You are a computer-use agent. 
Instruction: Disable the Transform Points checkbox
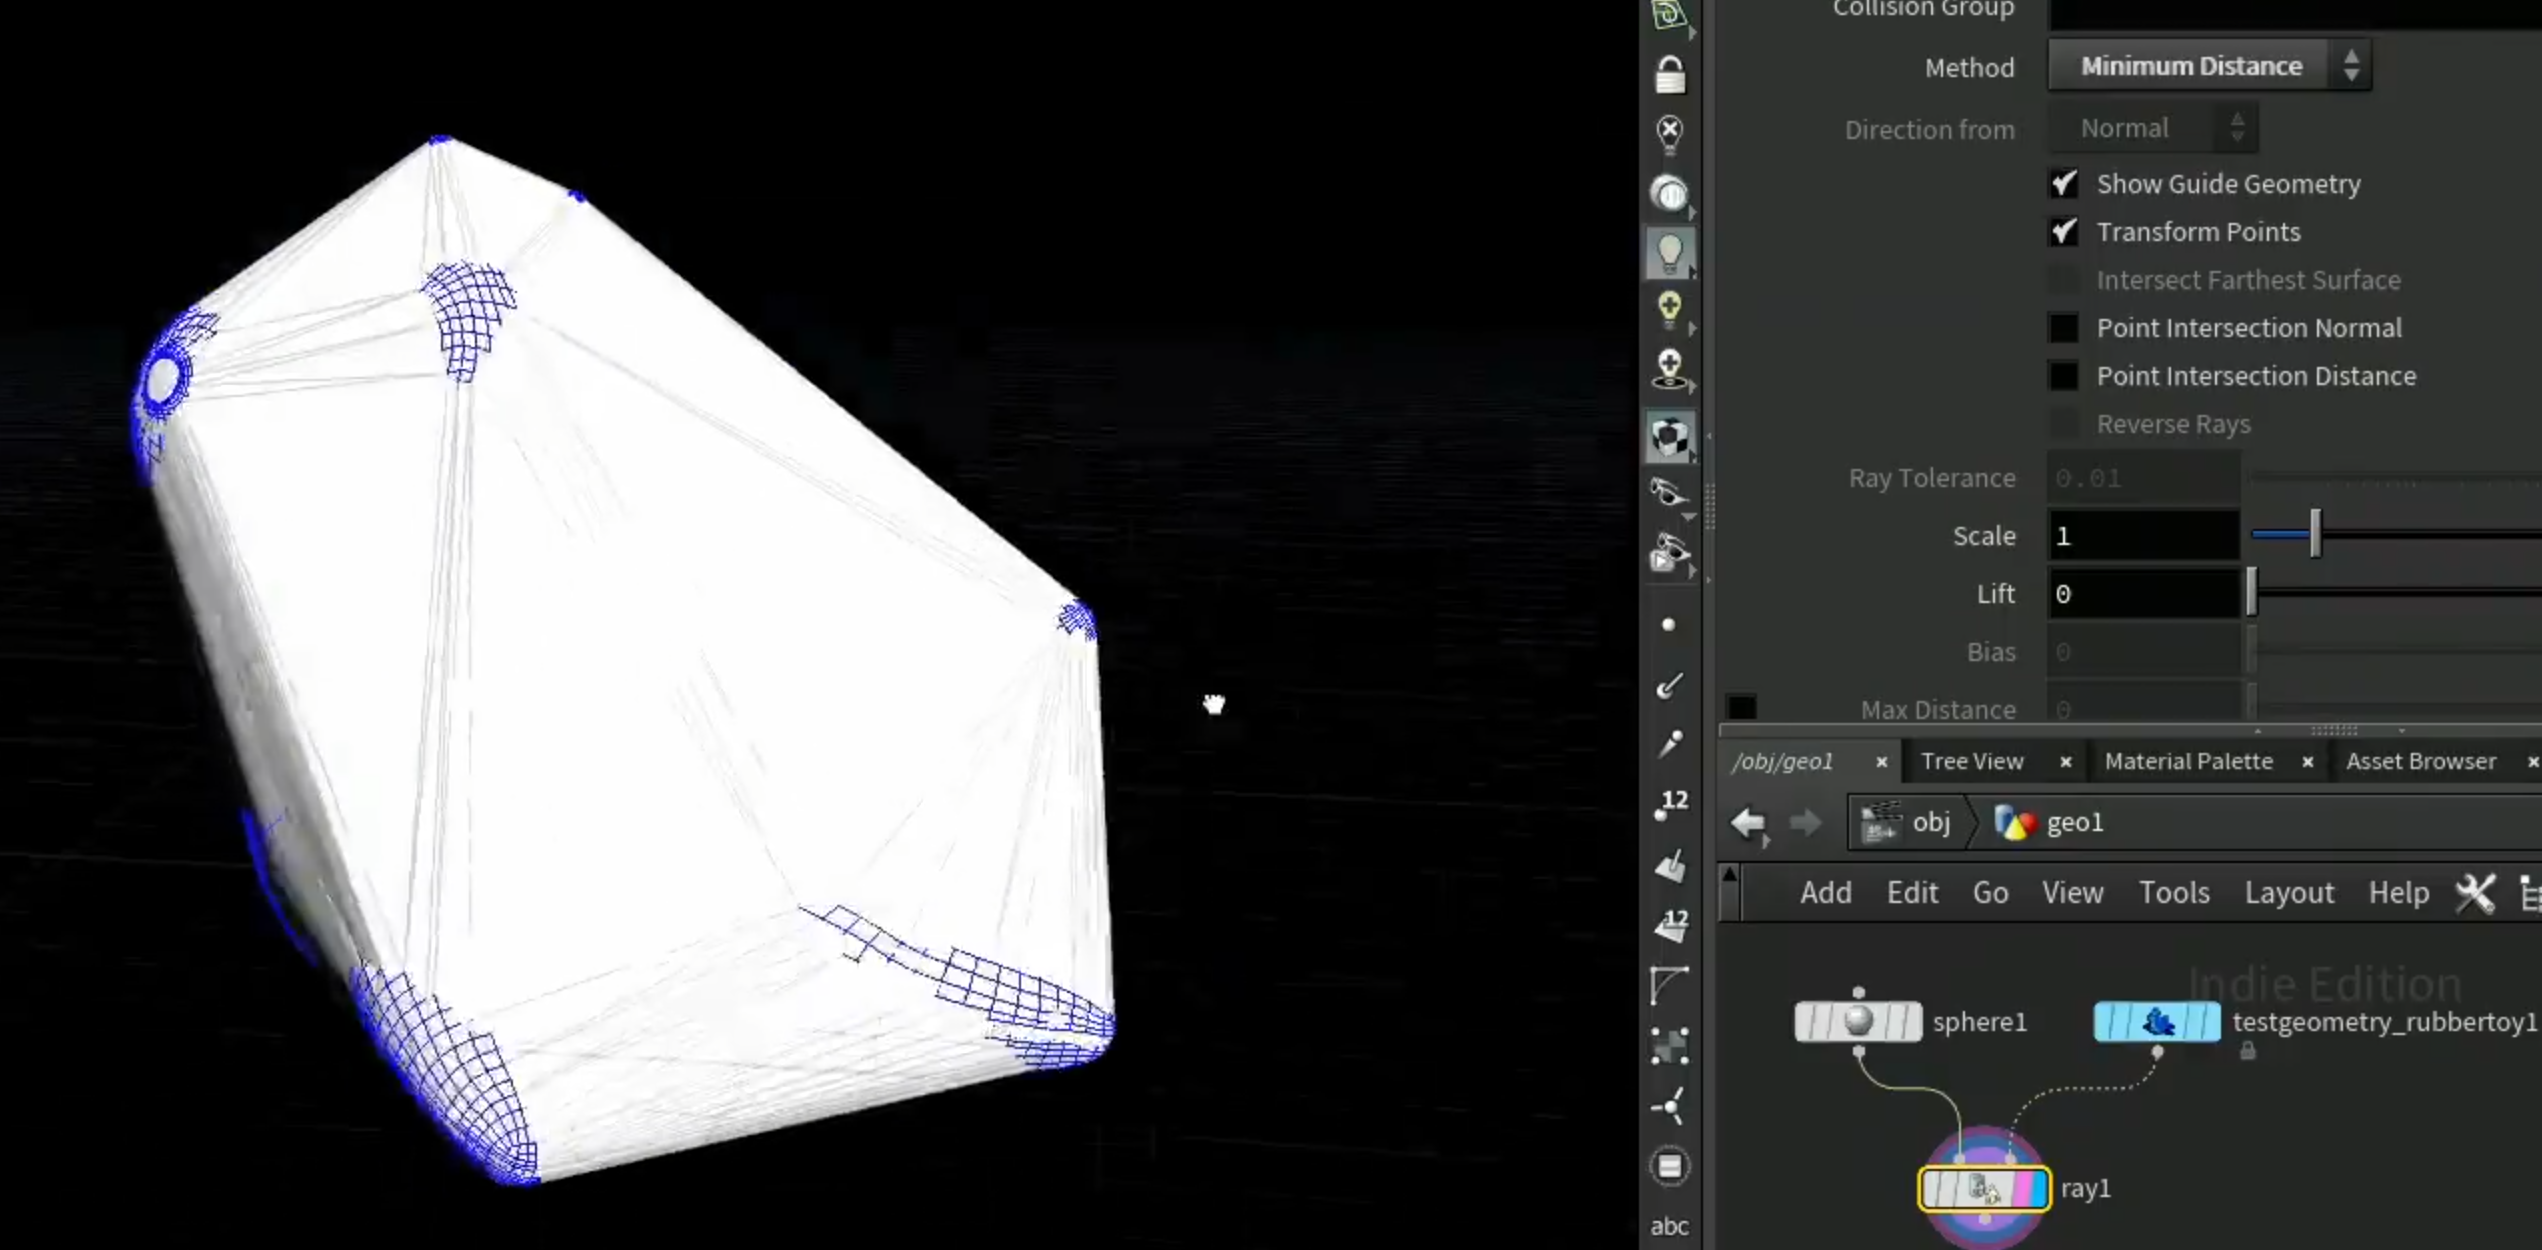coord(2064,232)
